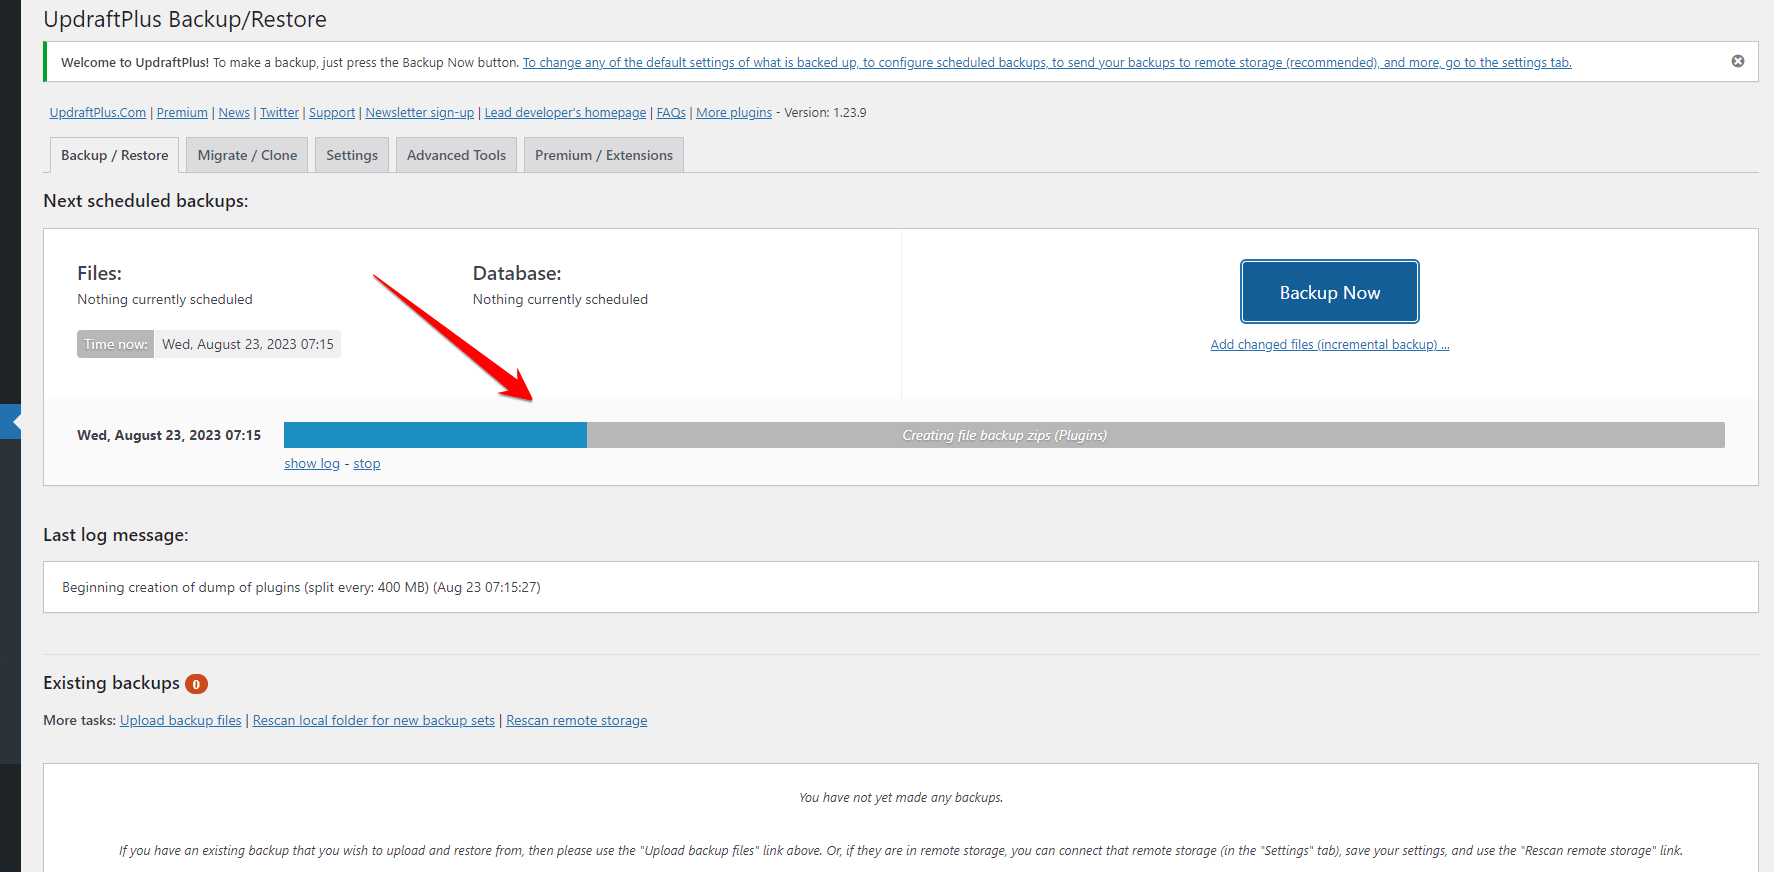Click the show log link

[x=312, y=463]
